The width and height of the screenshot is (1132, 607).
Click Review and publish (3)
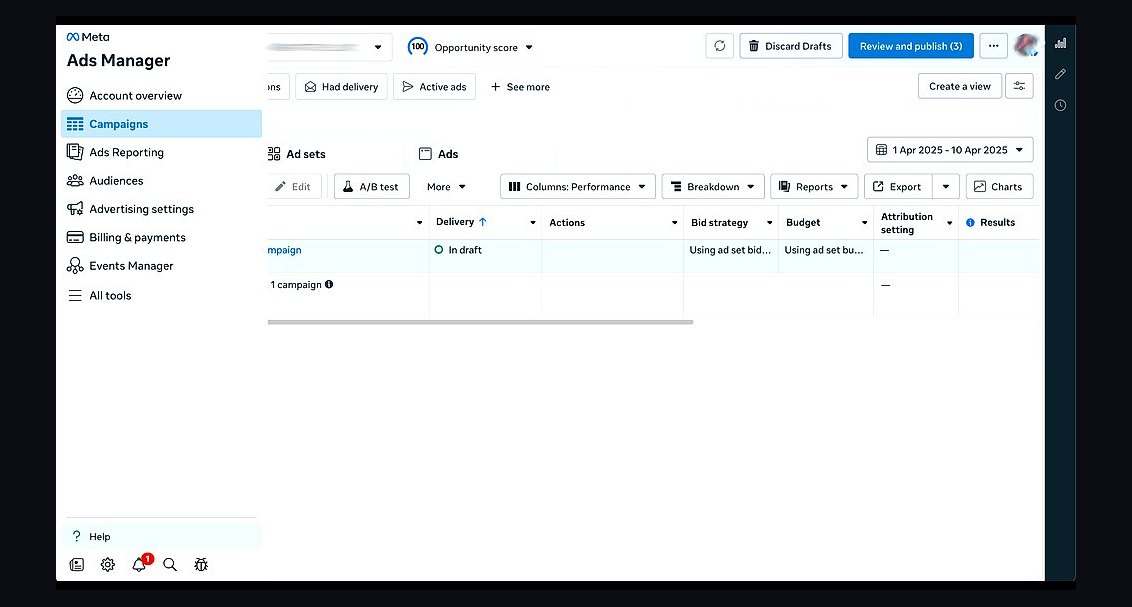click(910, 46)
